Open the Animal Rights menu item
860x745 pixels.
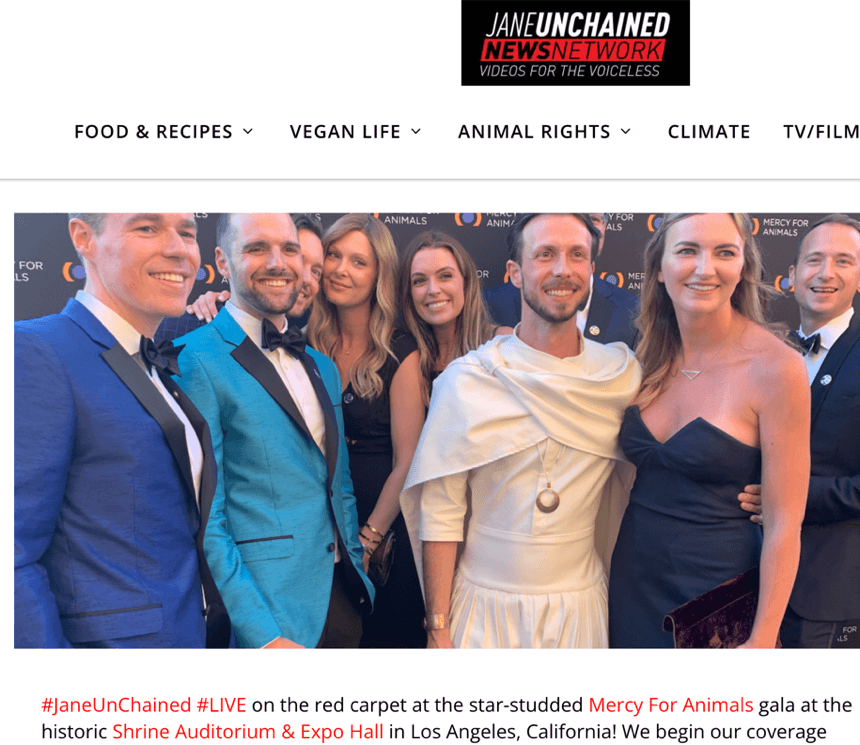point(534,132)
